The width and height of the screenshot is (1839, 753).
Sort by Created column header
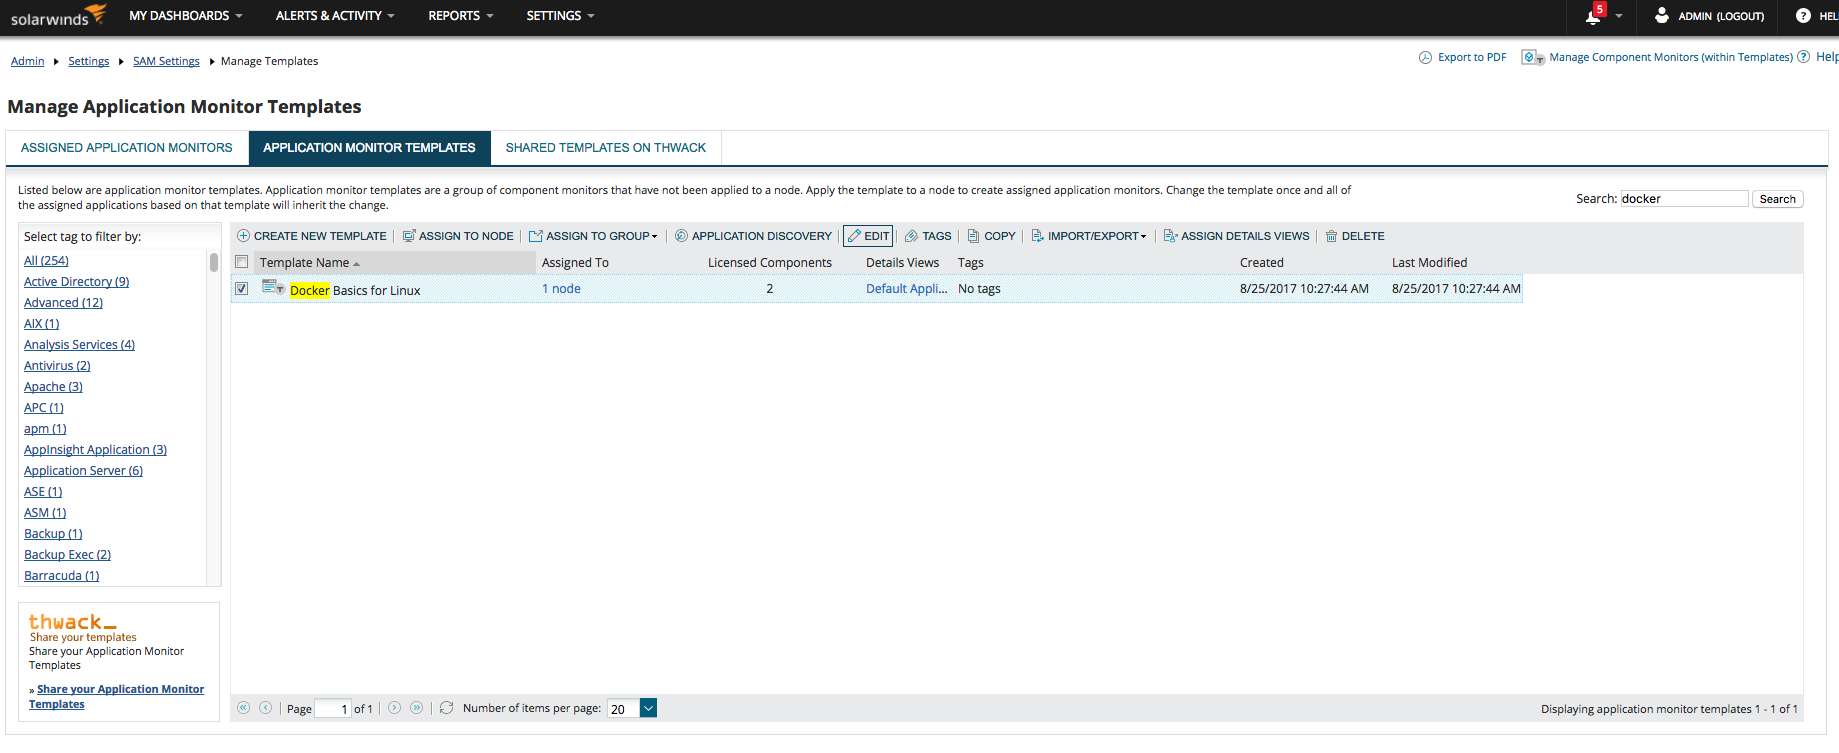(x=1261, y=262)
